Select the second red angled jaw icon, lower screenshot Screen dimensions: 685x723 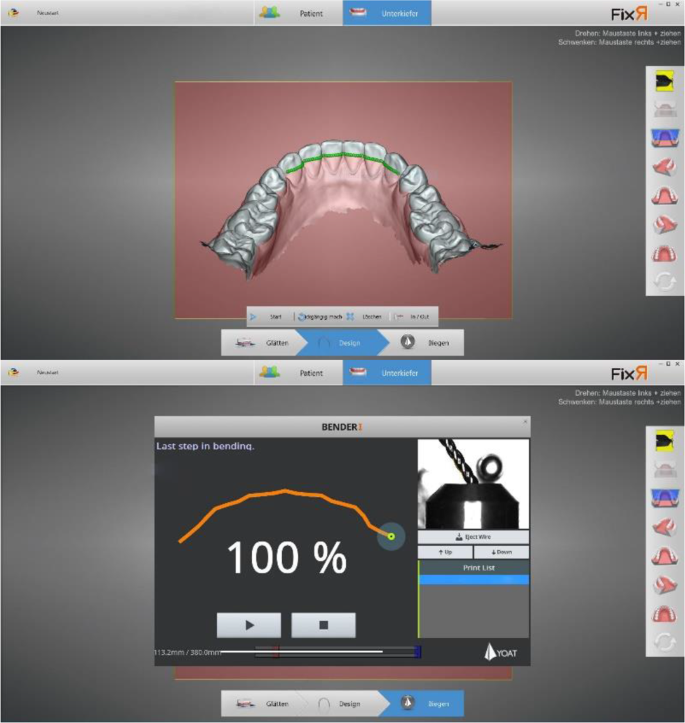[664, 585]
